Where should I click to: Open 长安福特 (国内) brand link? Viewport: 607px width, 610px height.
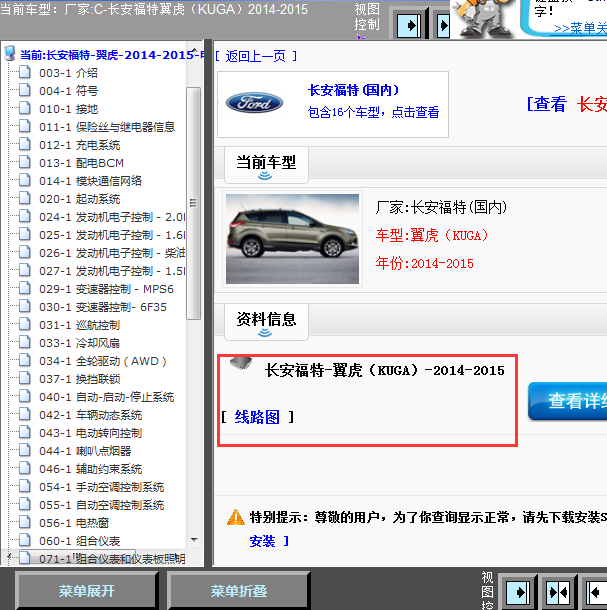click(354, 90)
